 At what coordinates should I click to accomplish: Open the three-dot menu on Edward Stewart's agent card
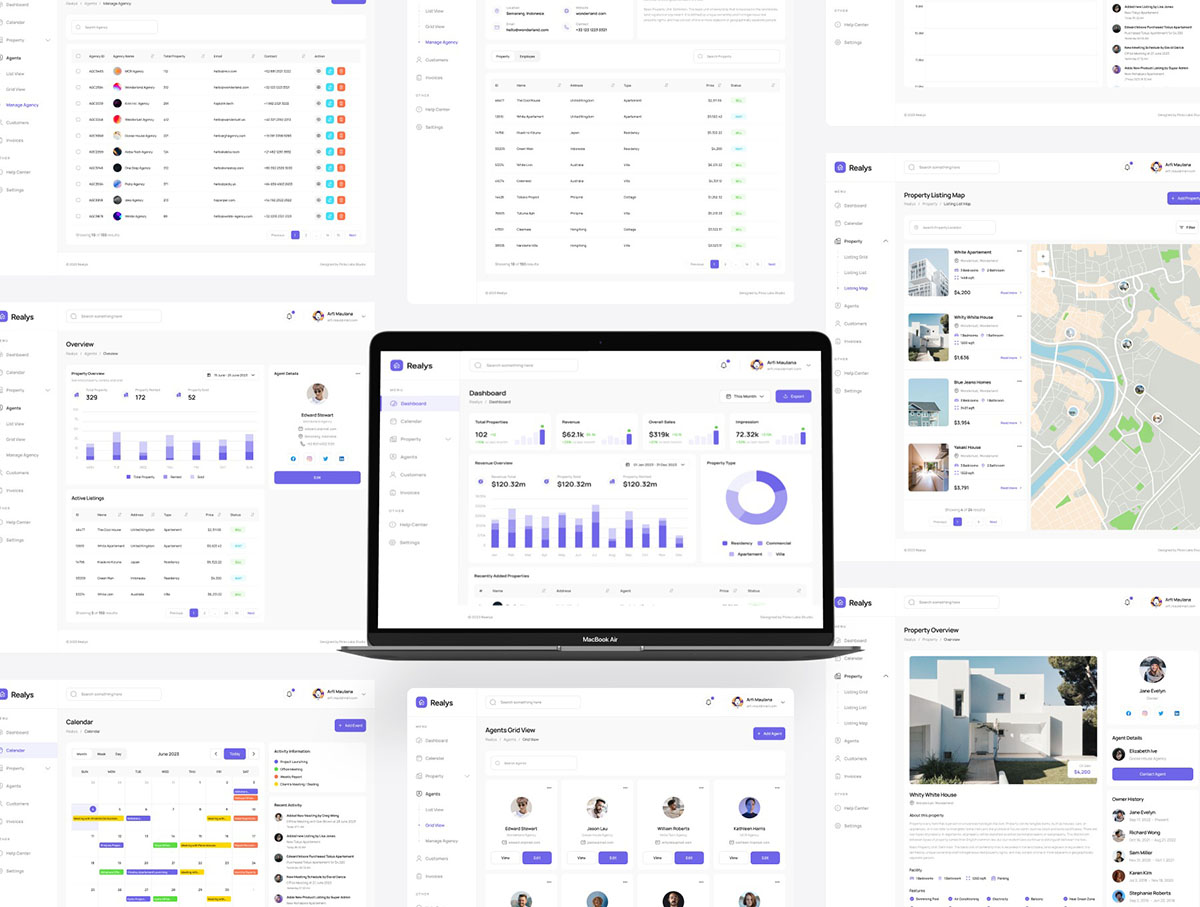coord(548,788)
